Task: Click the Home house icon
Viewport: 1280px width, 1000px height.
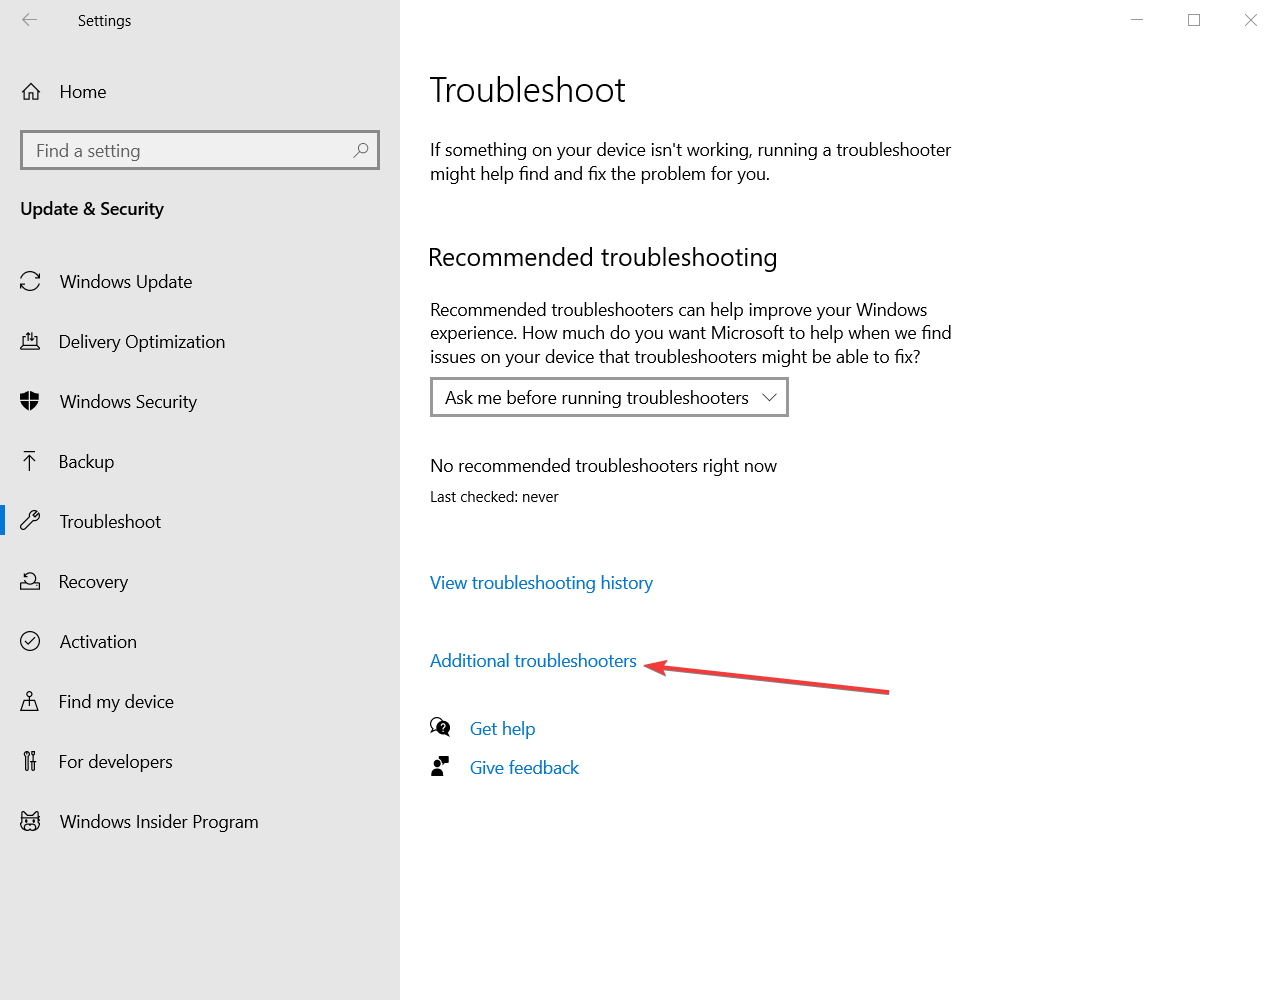Action: (31, 92)
